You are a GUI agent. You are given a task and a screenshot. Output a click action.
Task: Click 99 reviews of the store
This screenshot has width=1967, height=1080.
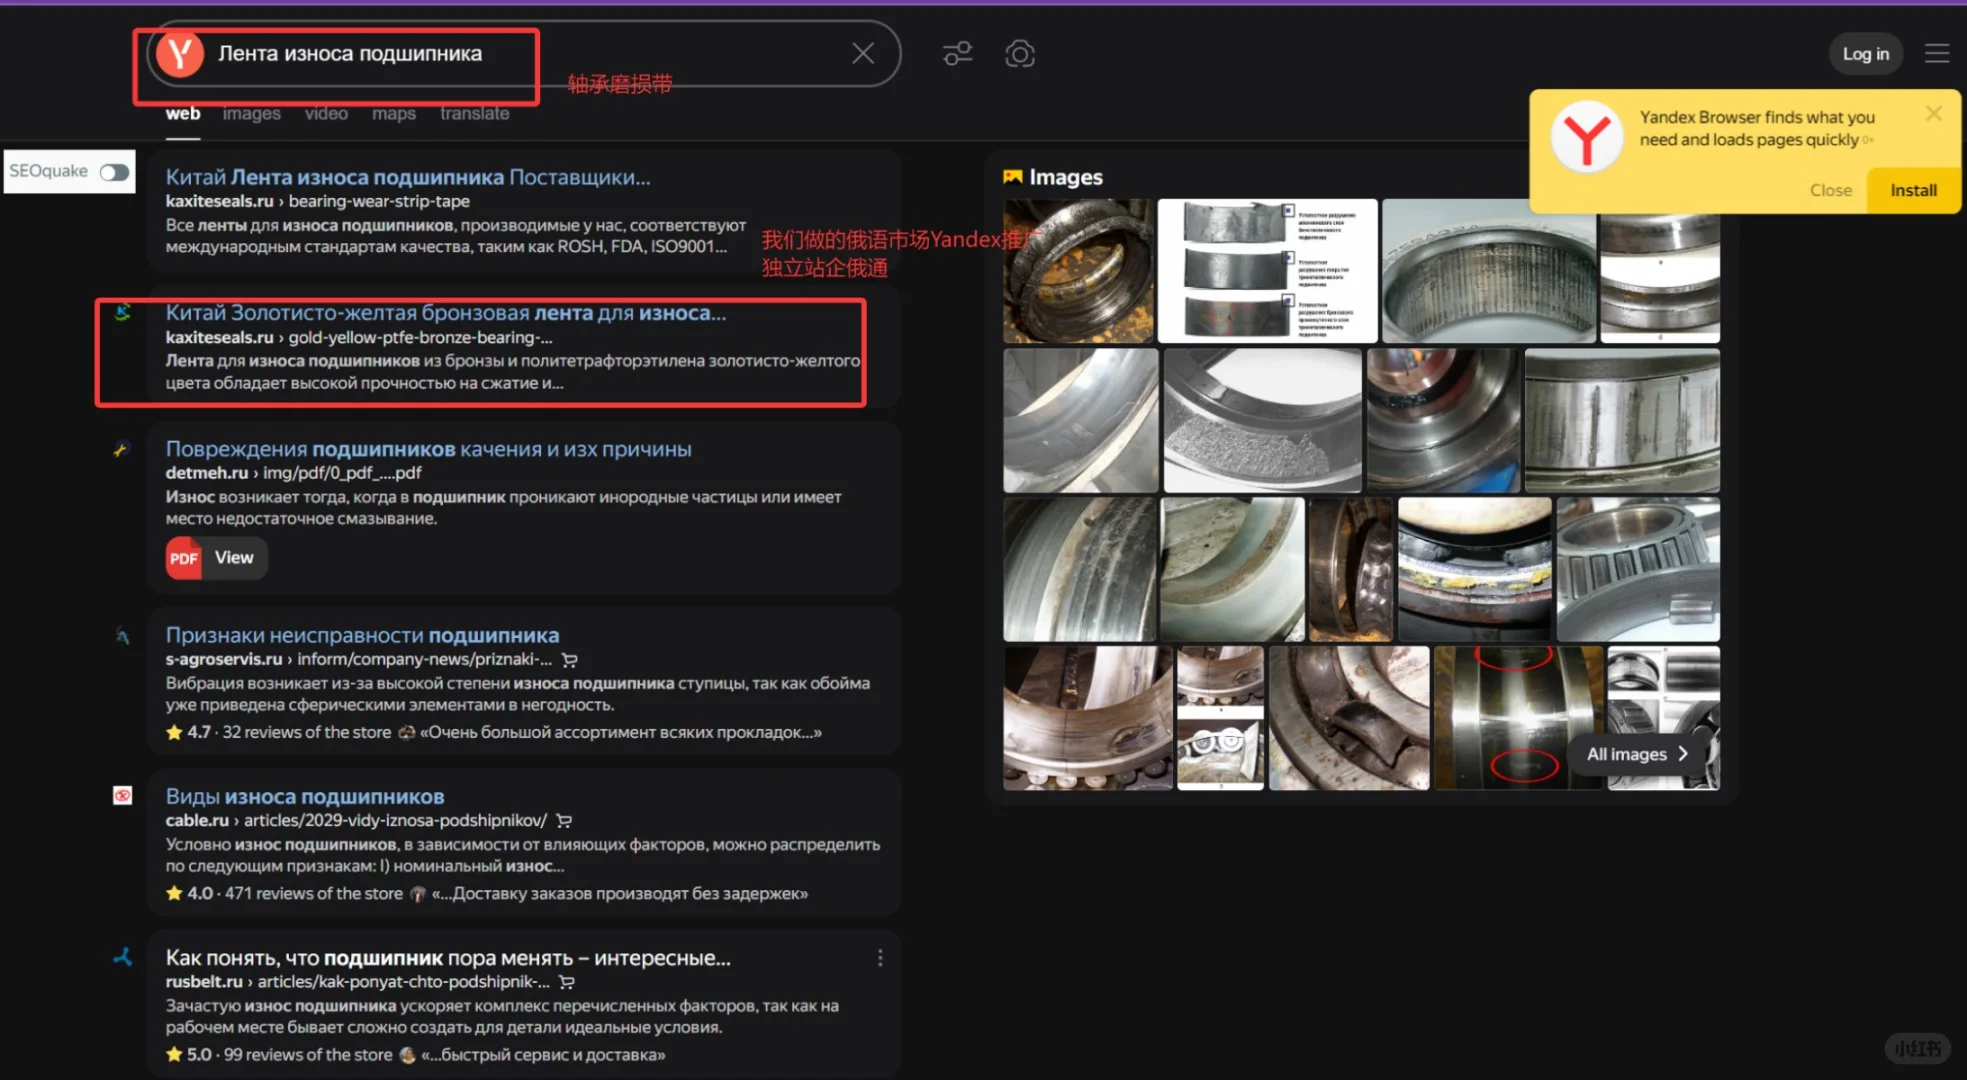coord(308,1054)
